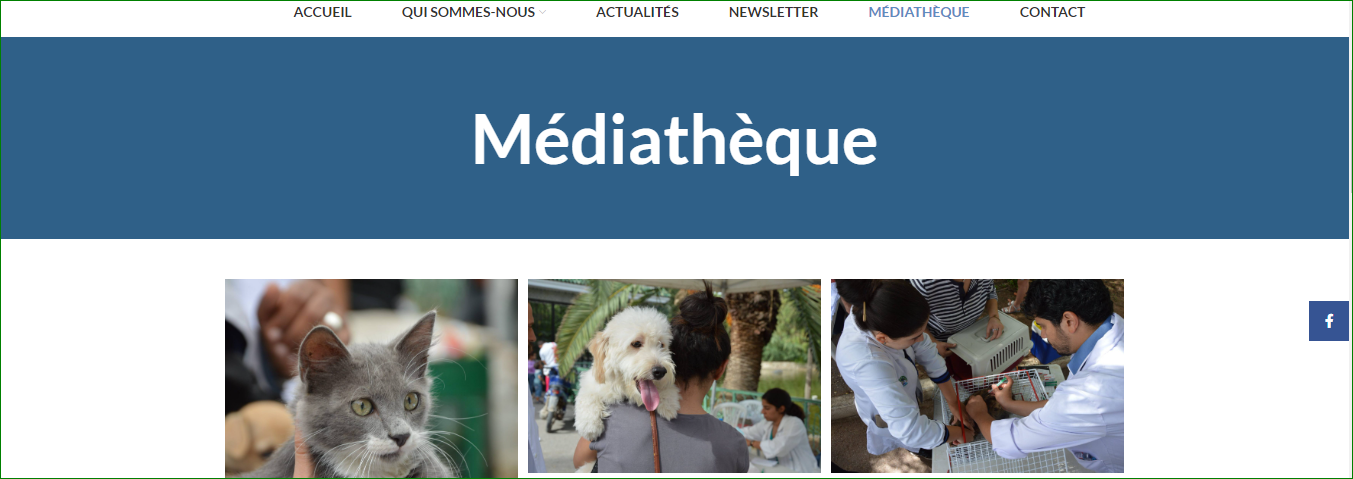Viewport: 1353px width, 479px height.
Task: Expand the QUI SOMMES-NOUS dropdown chevron
Action: click(543, 13)
